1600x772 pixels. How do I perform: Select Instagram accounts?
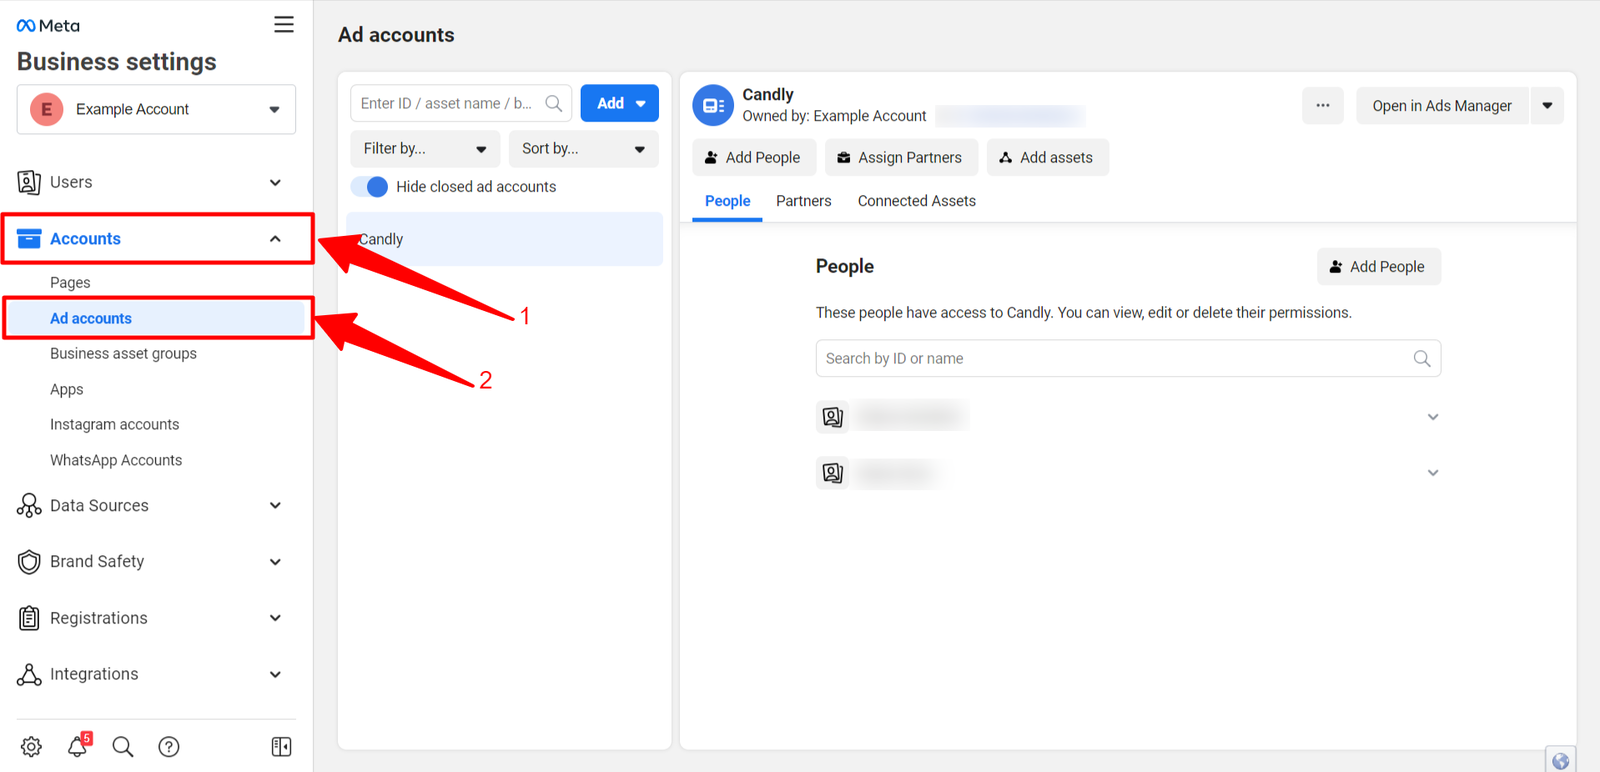click(115, 425)
